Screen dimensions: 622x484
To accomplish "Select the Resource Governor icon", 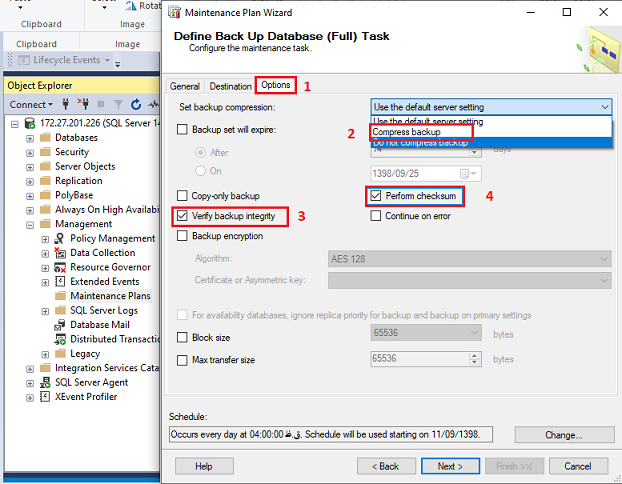I will [60, 268].
